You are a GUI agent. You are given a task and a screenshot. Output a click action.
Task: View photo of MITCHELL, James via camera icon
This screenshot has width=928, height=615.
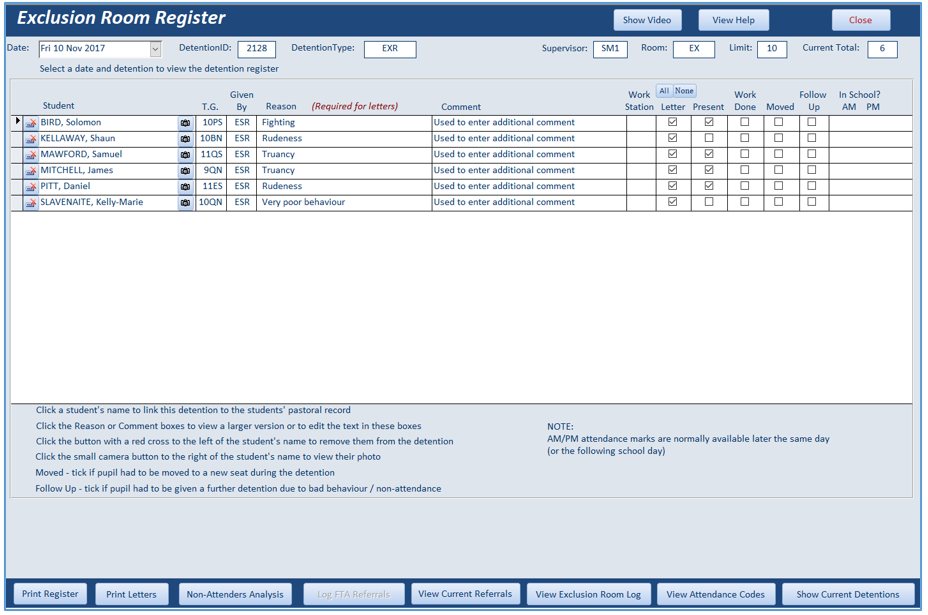tap(185, 171)
